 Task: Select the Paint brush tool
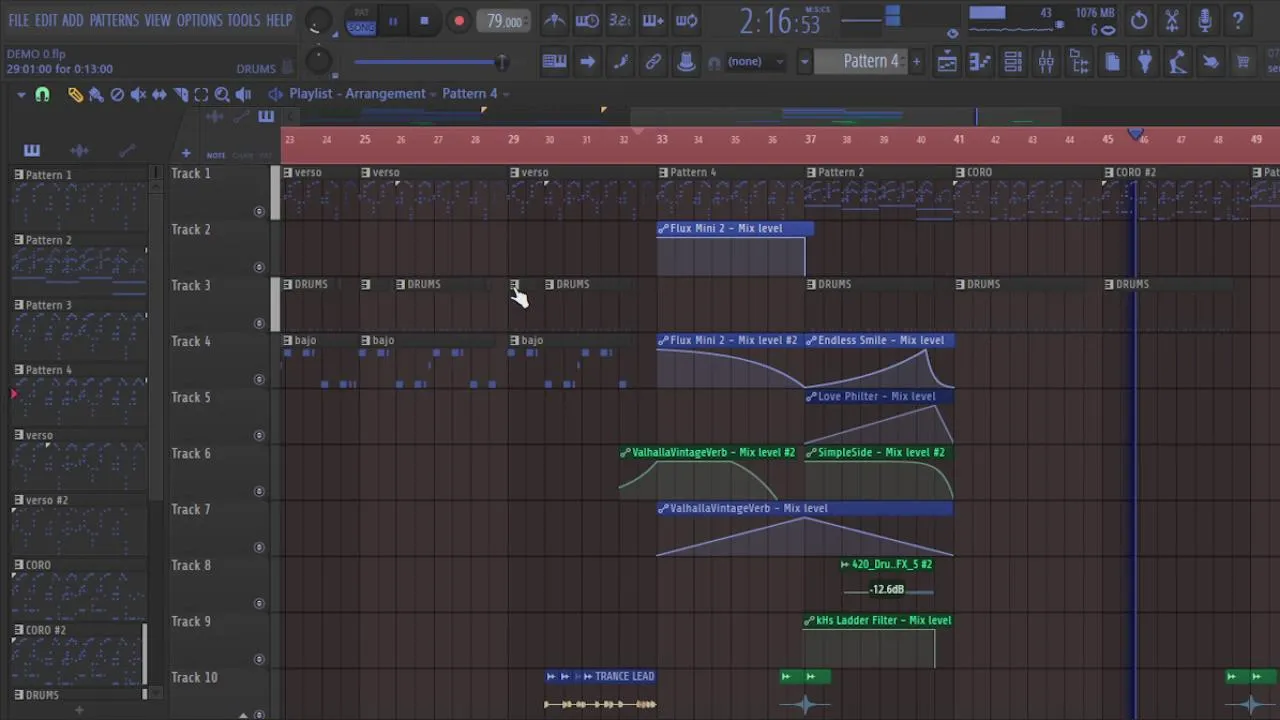(x=96, y=94)
